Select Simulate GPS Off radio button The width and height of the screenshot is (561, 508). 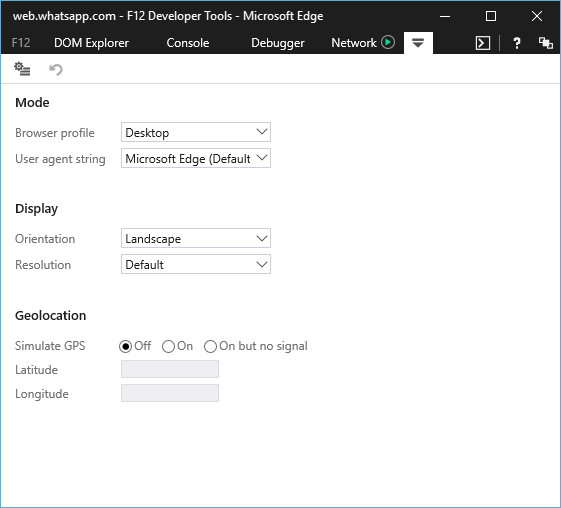125,346
